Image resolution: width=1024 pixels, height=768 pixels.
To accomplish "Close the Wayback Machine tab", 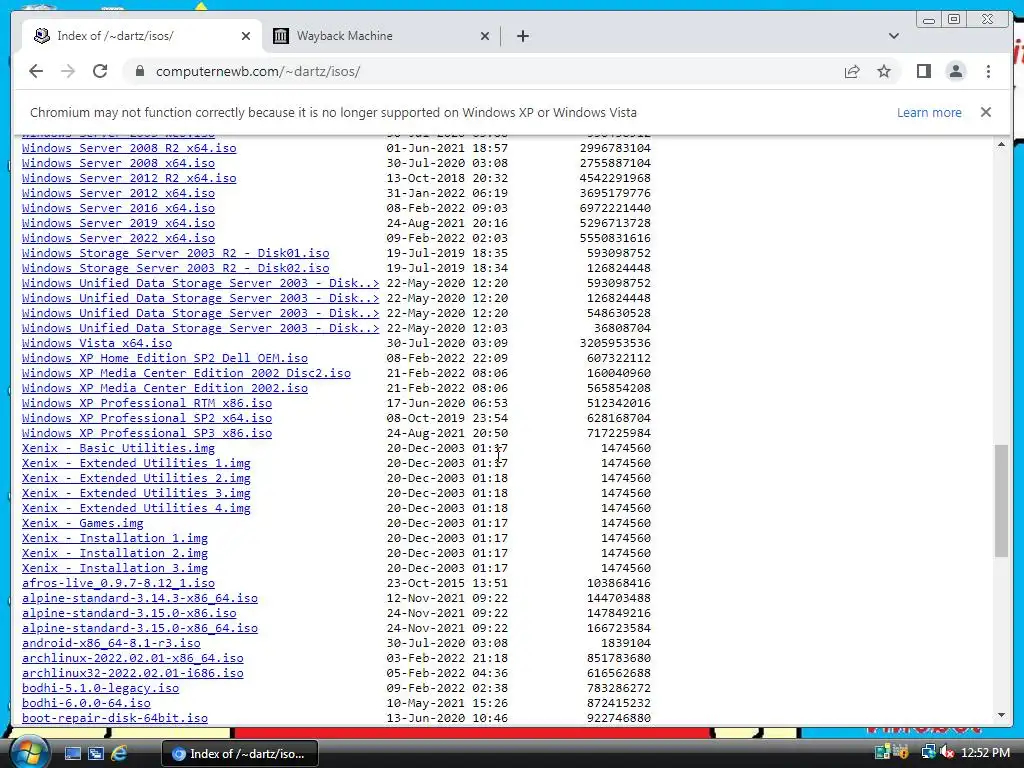I will pos(485,36).
